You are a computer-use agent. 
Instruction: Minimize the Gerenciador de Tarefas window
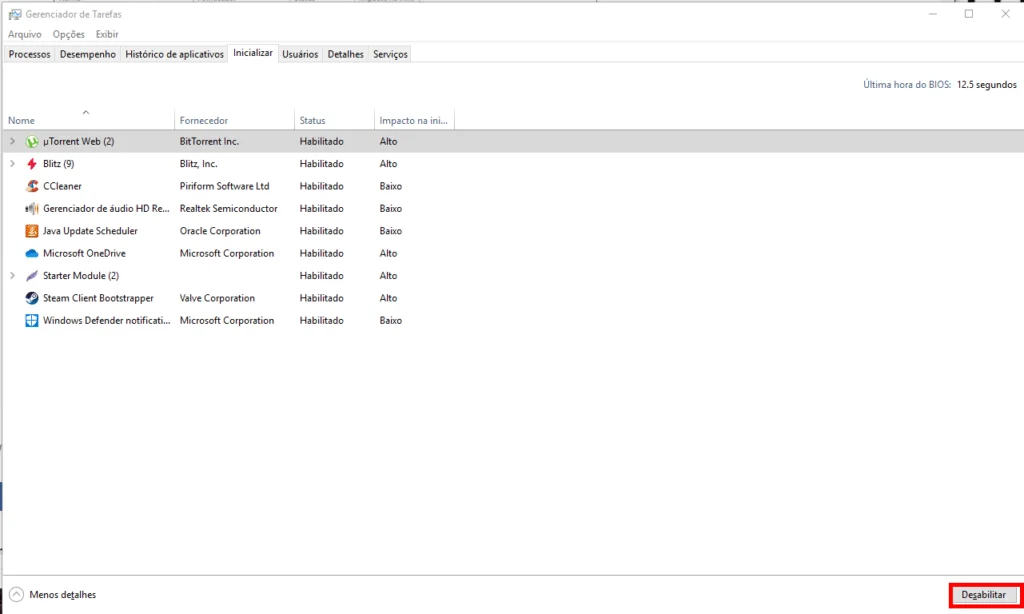pos(933,14)
